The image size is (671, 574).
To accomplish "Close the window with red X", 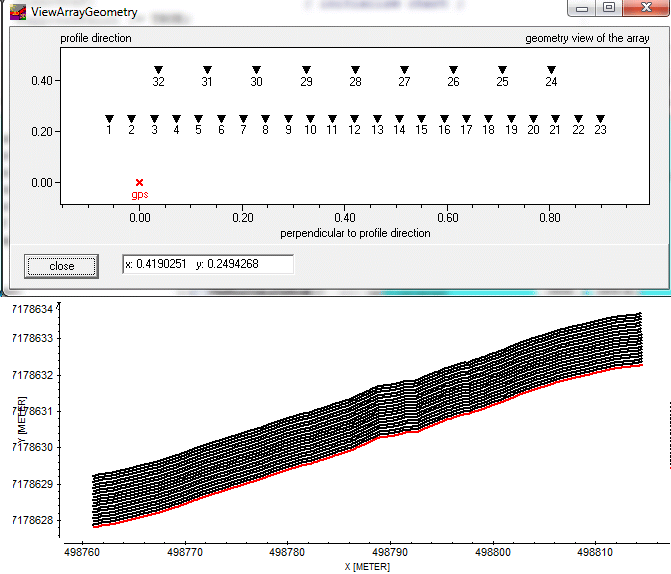I will (645, 9).
